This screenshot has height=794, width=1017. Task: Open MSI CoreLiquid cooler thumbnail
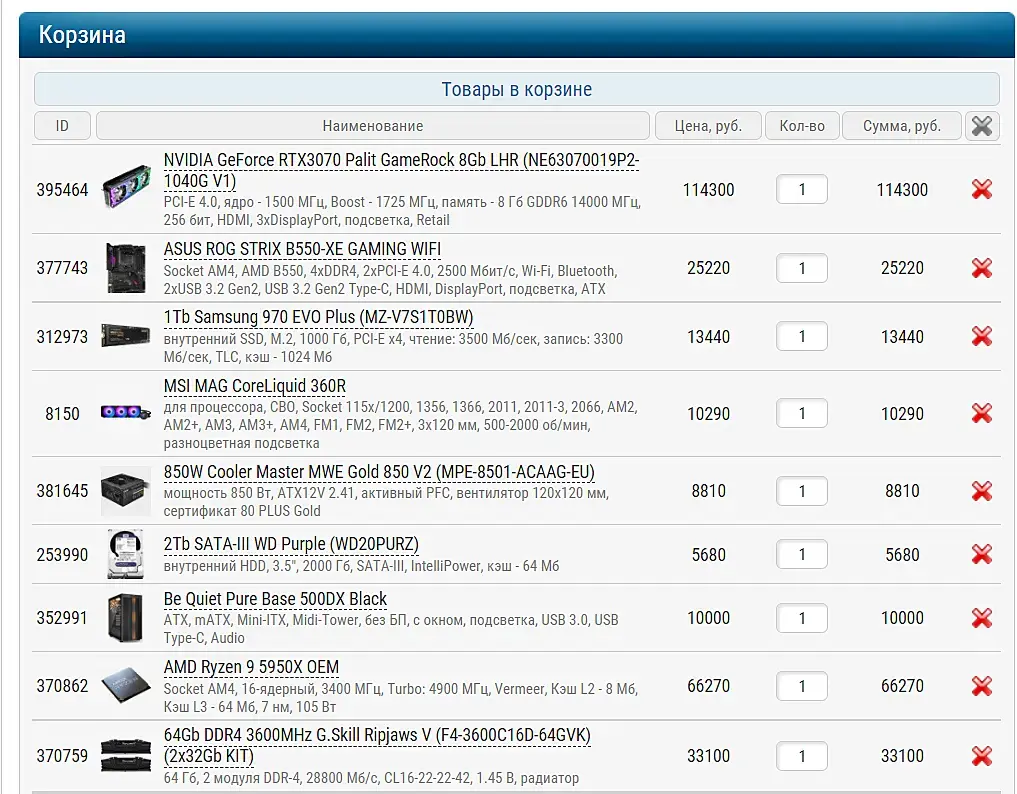pyautogui.click(x=126, y=412)
